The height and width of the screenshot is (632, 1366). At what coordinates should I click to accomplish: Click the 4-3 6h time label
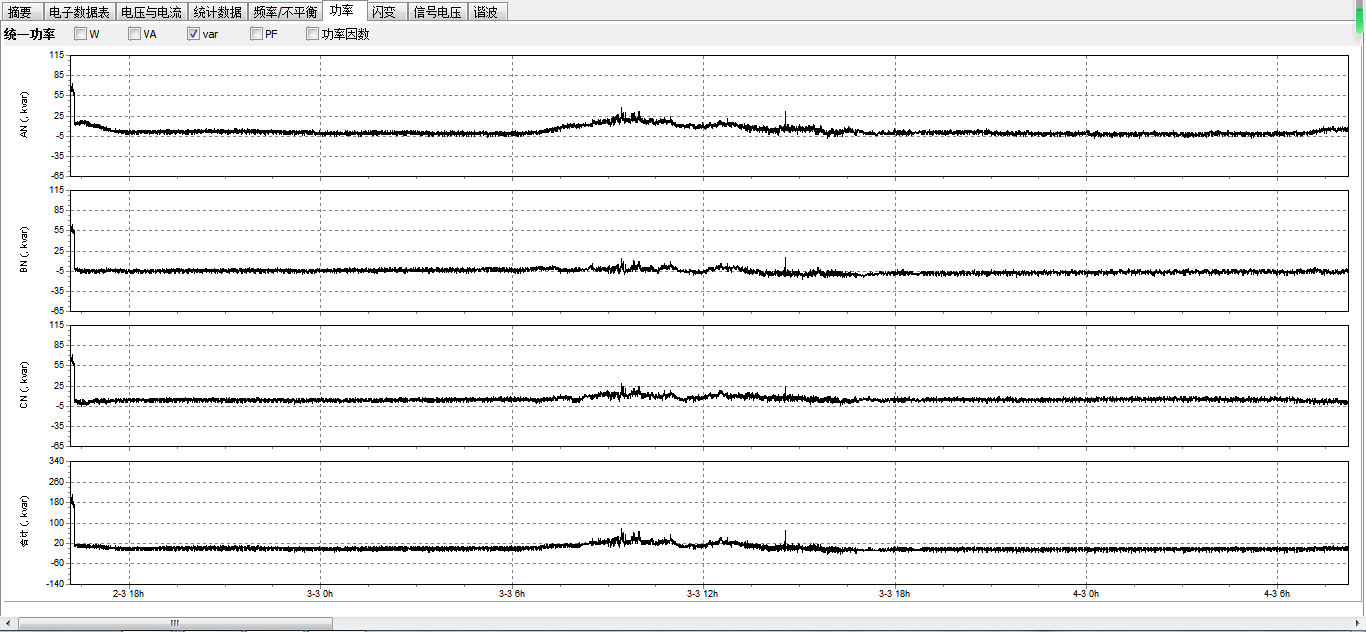tap(1278, 593)
